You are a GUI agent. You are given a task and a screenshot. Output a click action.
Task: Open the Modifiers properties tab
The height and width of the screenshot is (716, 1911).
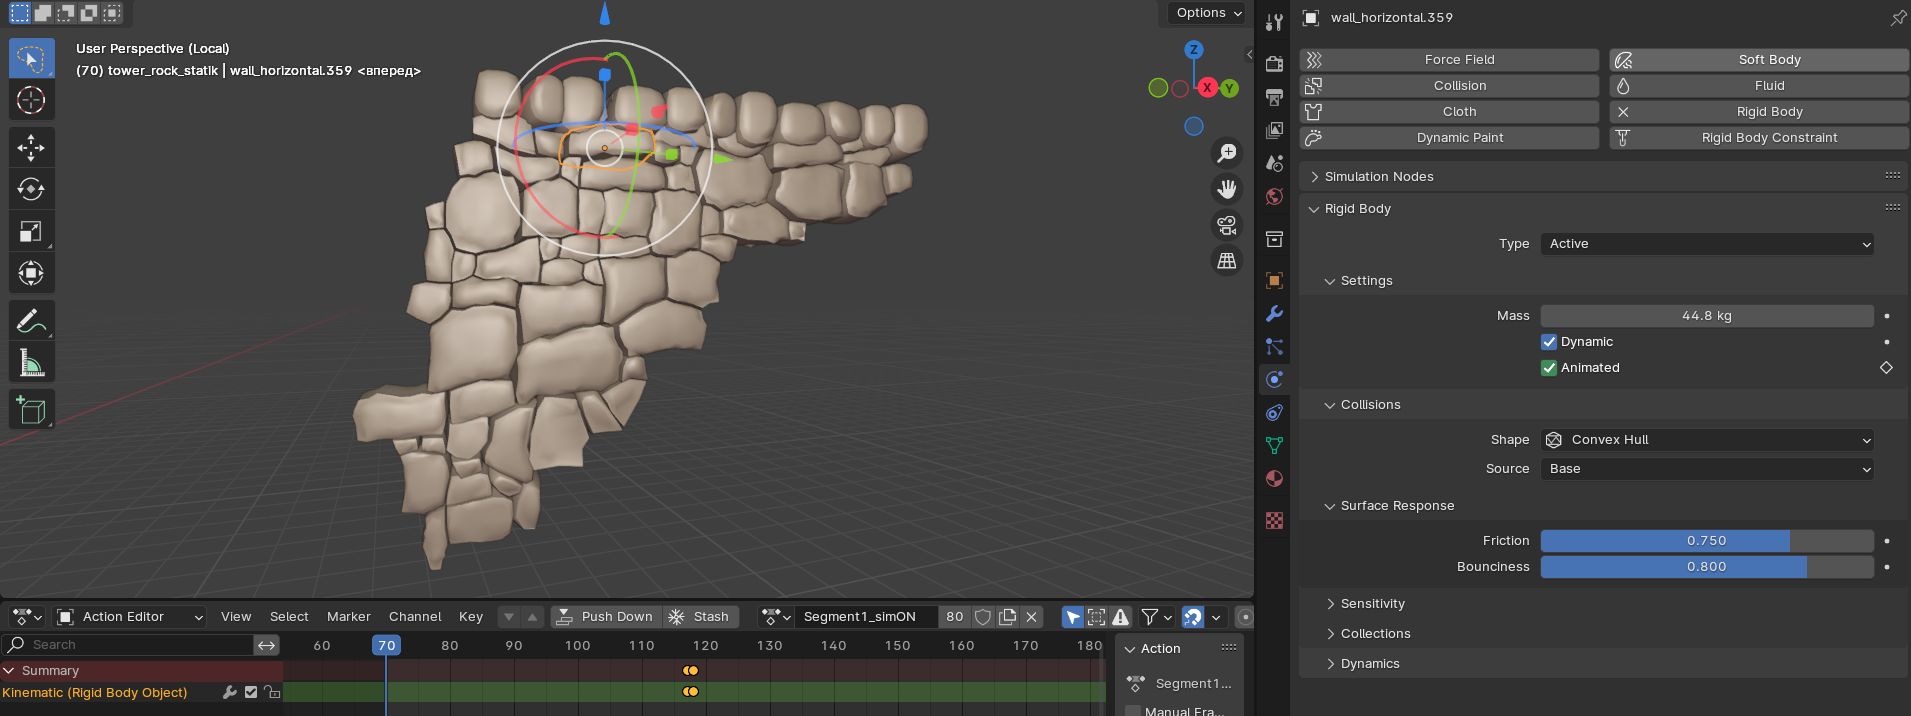1274,314
